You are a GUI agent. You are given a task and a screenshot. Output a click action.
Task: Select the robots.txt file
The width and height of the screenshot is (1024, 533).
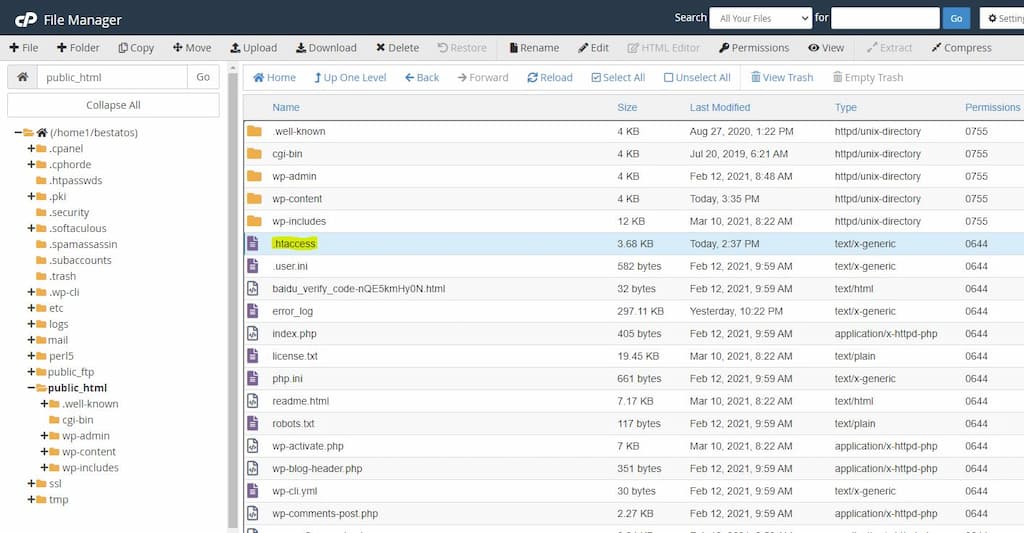(x=293, y=423)
